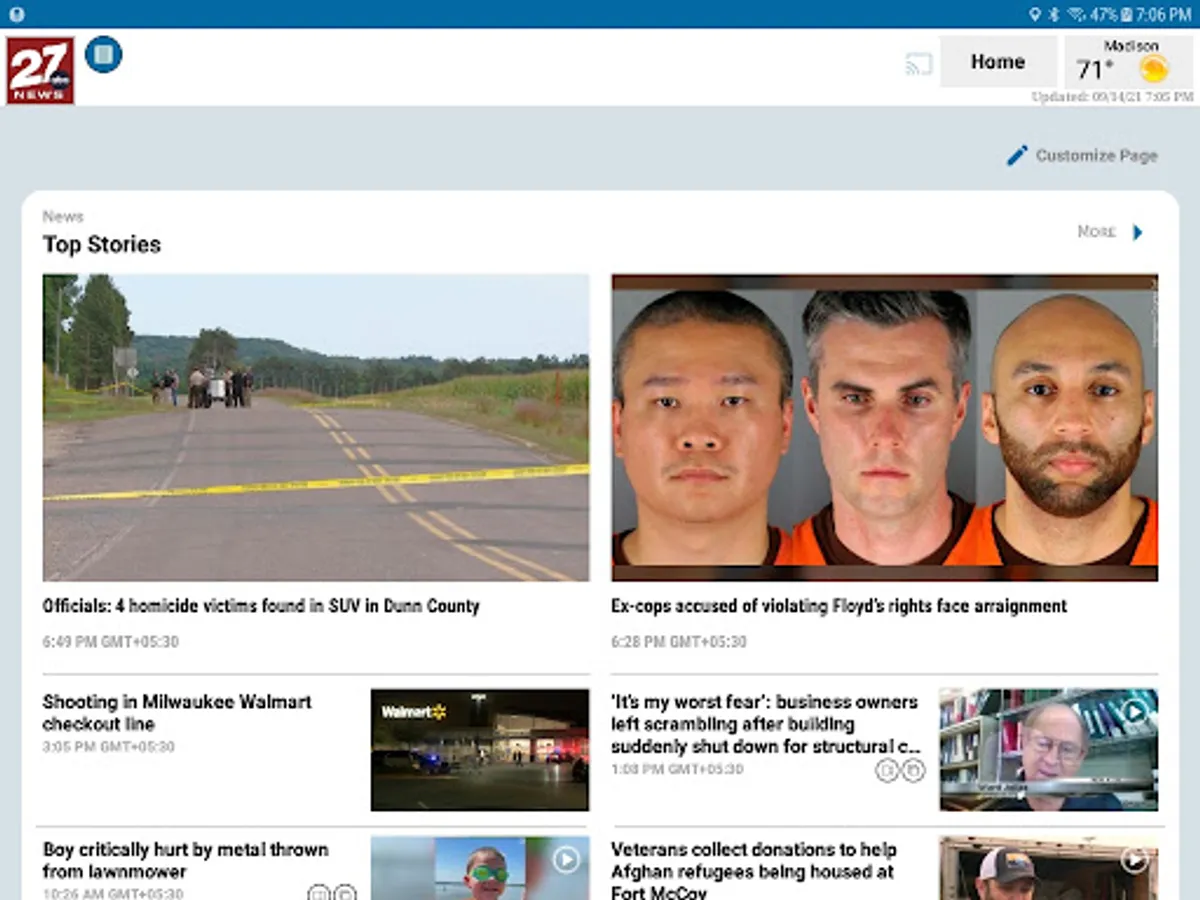Open 'Shooting in Milwaukee Walmart checkout line' story
This screenshot has width=1200, height=900.
click(x=177, y=713)
